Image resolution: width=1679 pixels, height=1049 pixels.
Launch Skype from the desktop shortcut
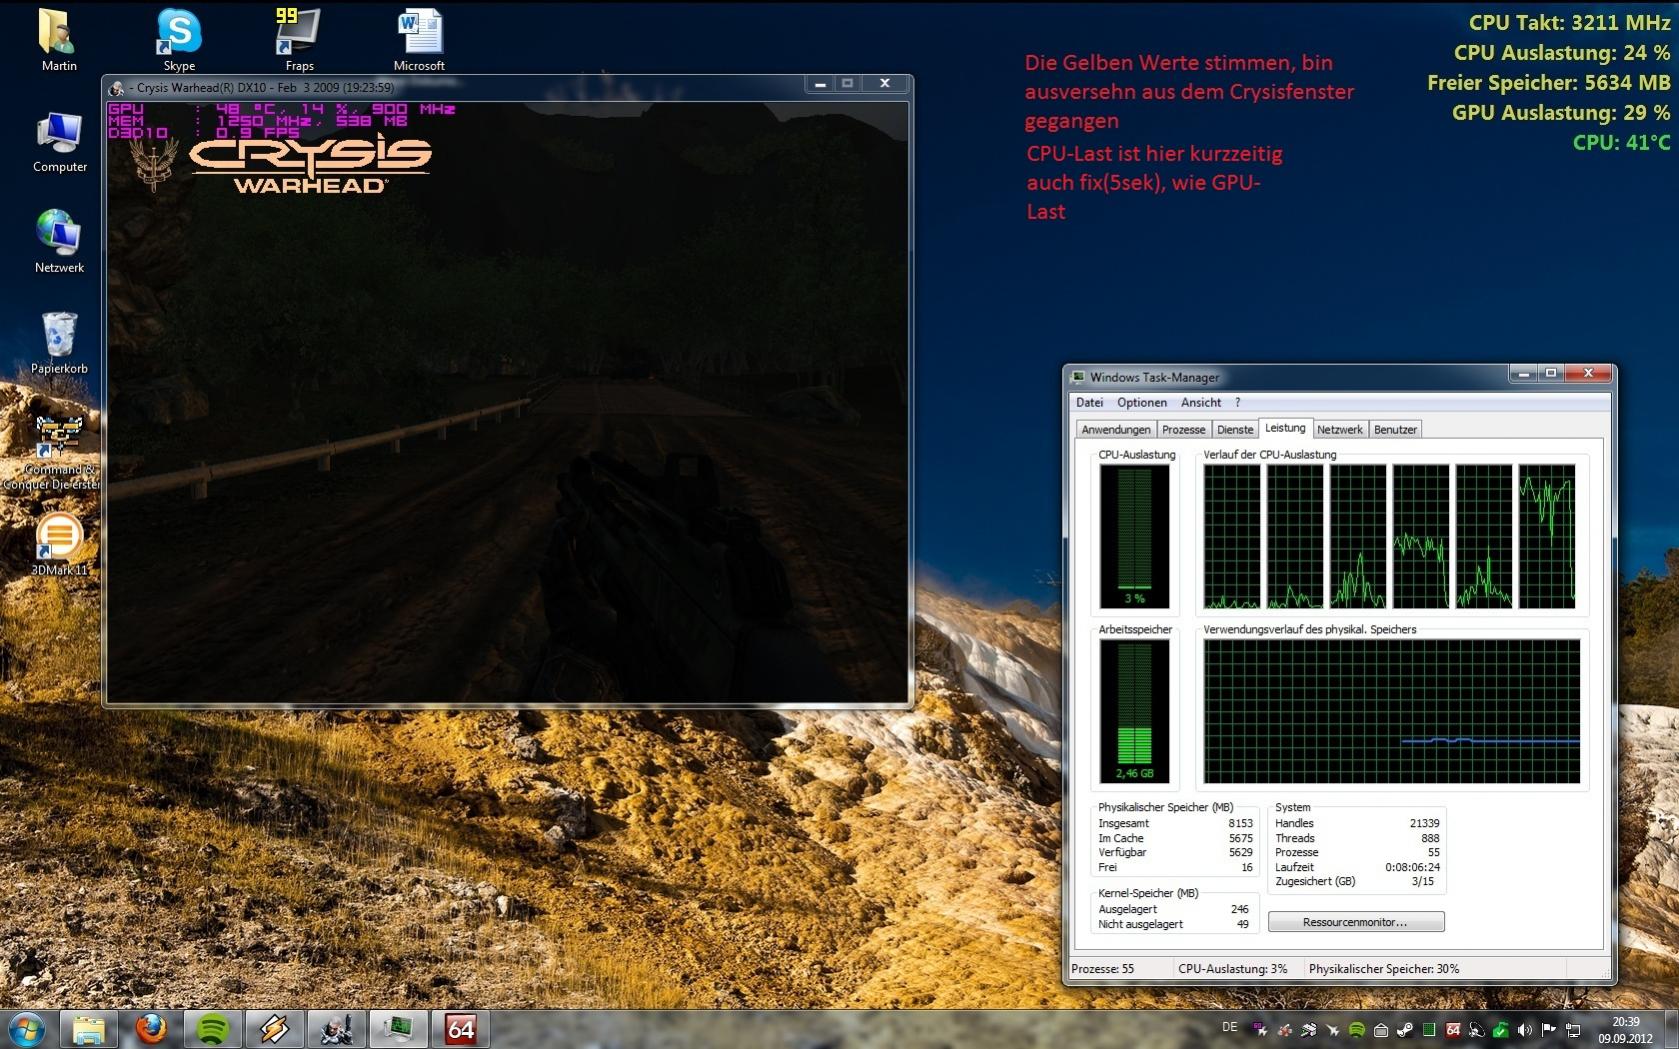pyautogui.click(x=179, y=40)
